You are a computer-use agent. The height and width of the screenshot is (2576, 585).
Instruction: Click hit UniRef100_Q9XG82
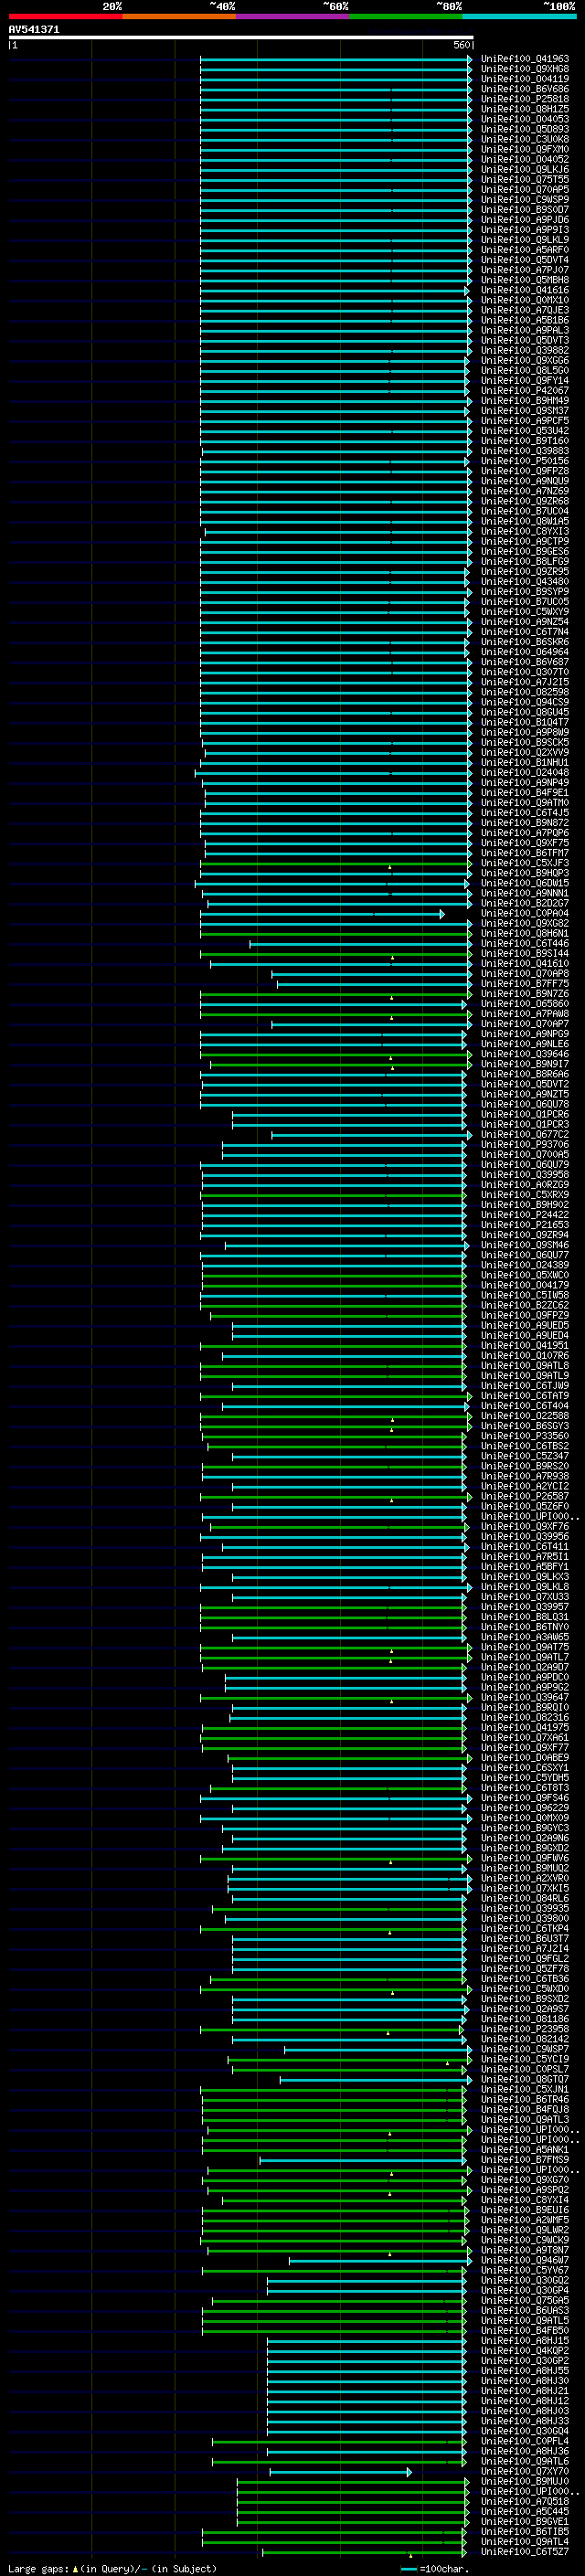point(525,924)
